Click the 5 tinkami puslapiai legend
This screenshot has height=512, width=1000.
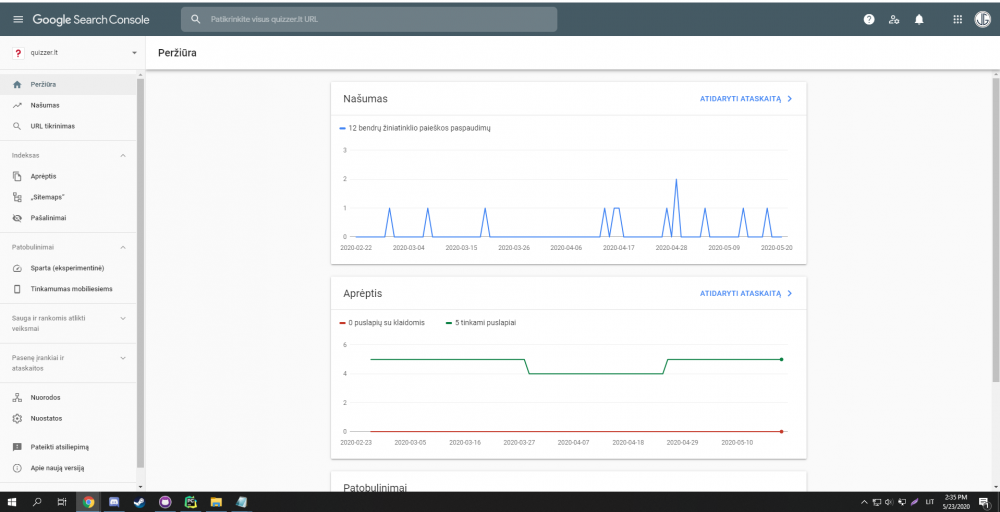(480, 323)
